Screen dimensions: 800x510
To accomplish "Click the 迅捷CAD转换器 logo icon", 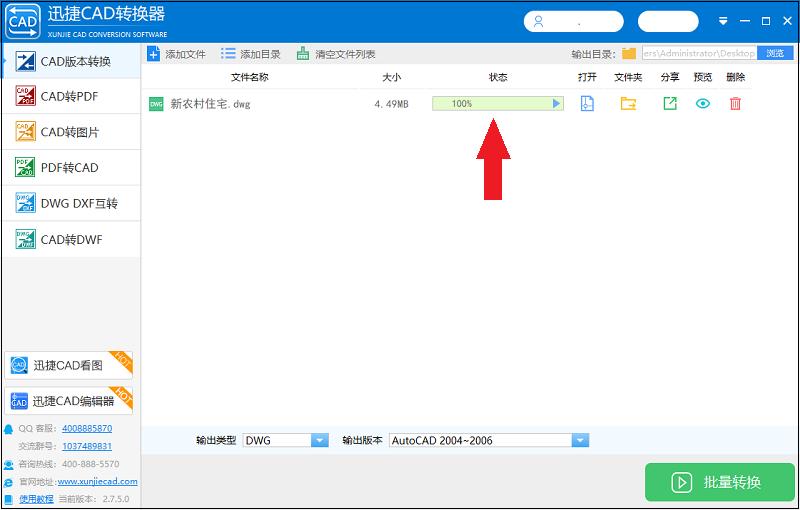I will [x=23, y=21].
